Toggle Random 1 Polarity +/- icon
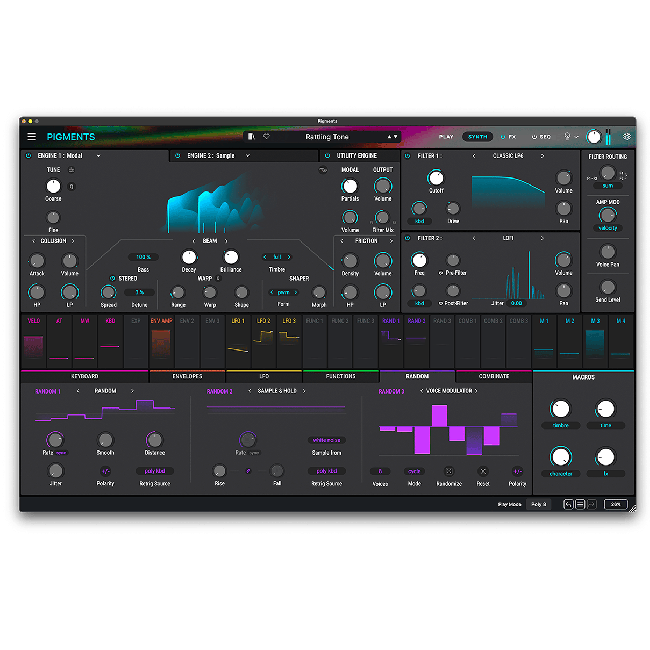 (105, 471)
